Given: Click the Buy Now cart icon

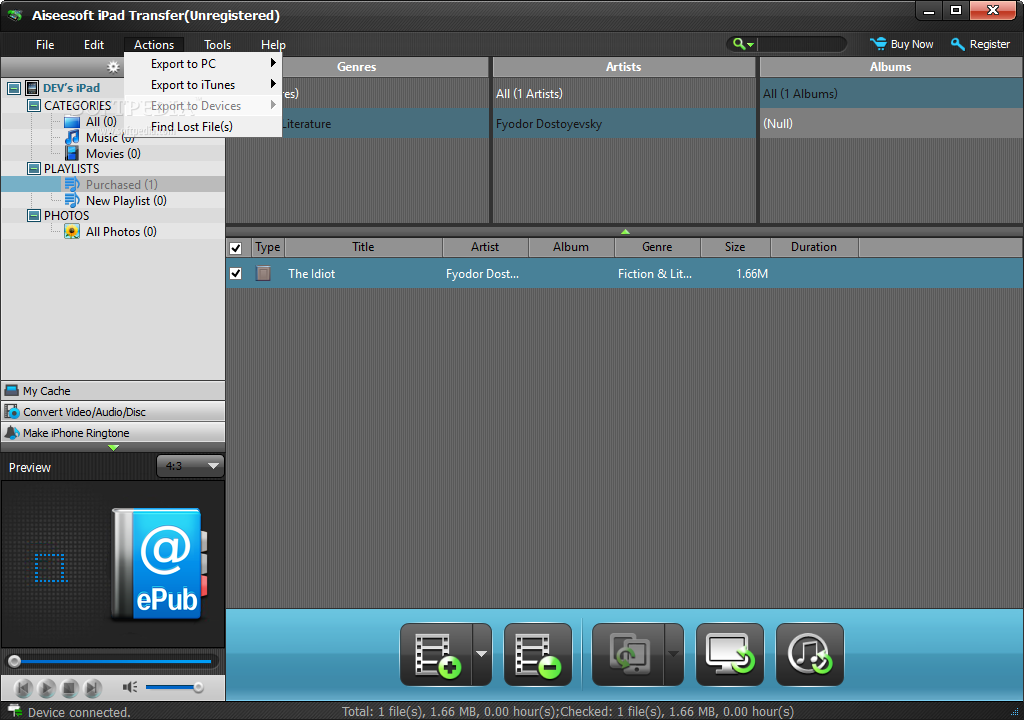Looking at the screenshot, I should click(878, 44).
